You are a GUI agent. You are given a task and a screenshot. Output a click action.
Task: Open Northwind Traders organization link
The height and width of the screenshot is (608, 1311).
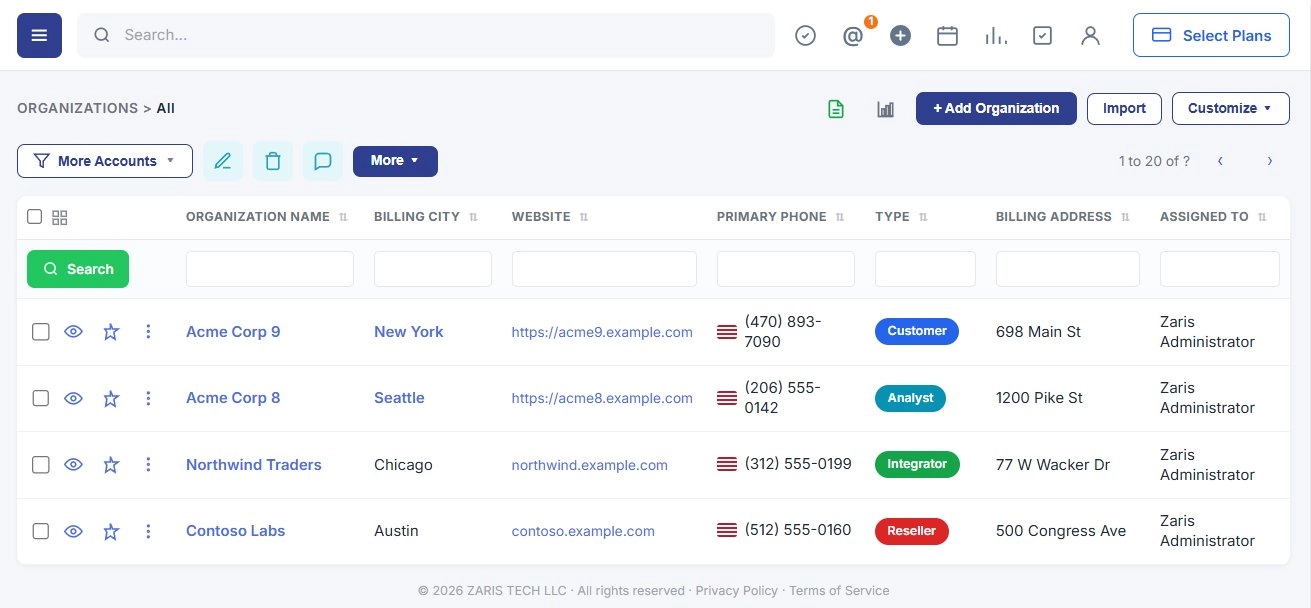tap(254, 465)
